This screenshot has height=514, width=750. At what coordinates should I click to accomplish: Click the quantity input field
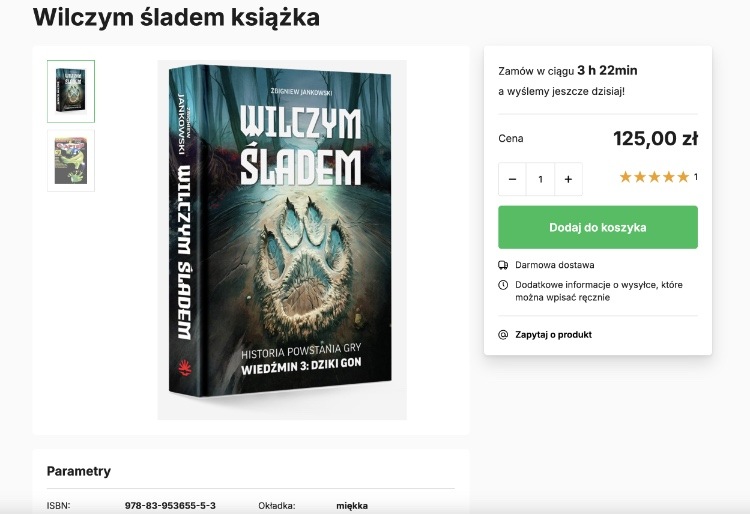coord(540,179)
